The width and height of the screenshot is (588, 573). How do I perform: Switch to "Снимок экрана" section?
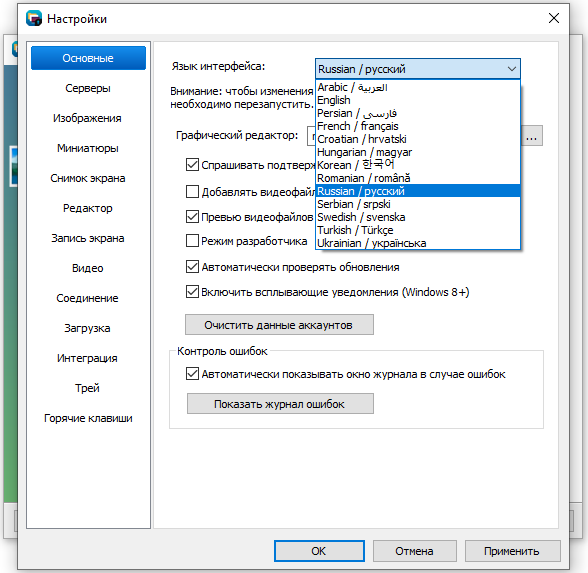(88, 178)
